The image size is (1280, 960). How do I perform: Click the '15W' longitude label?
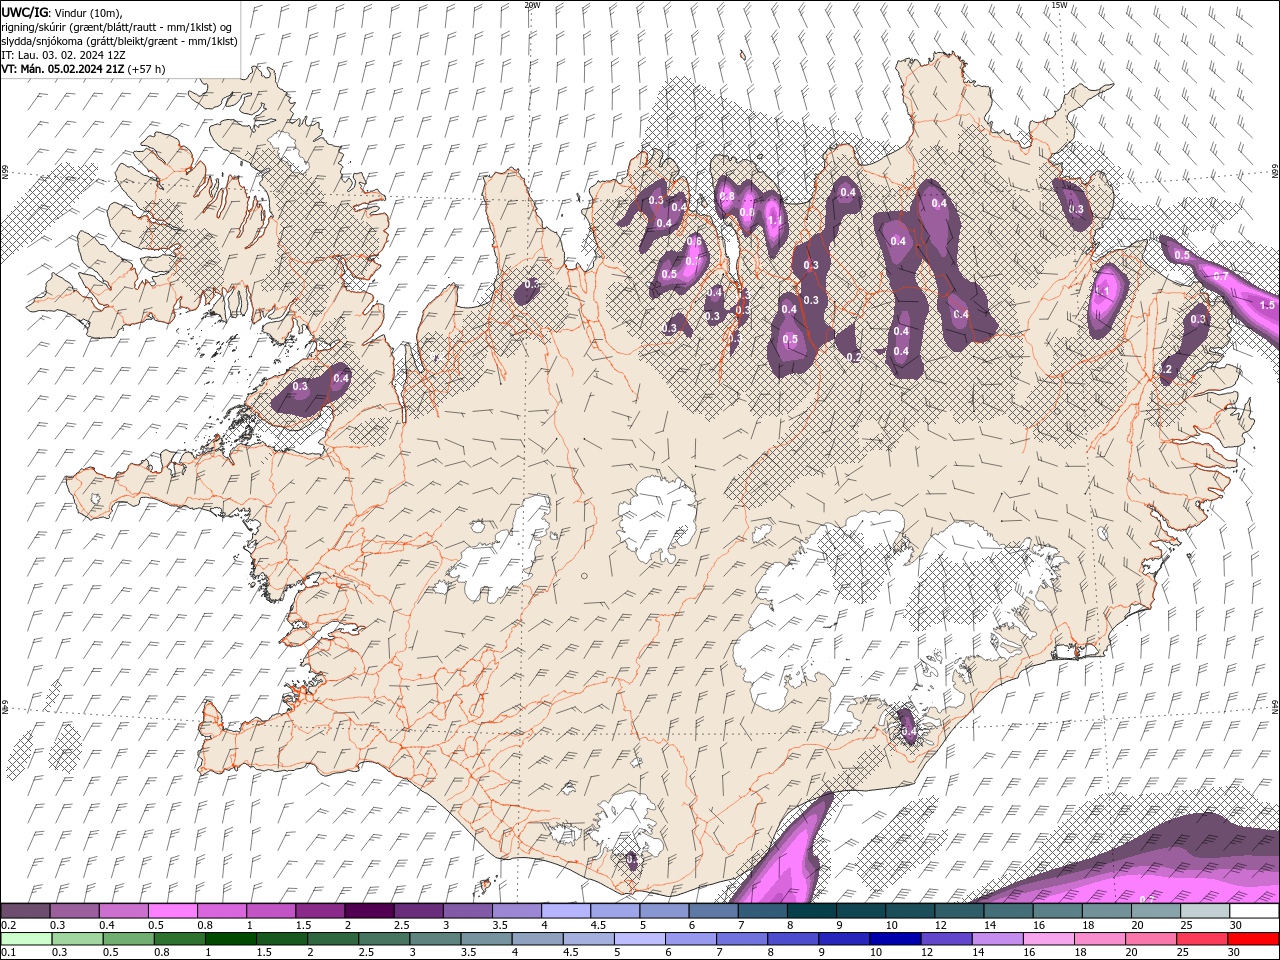[x=1059, y=5]
